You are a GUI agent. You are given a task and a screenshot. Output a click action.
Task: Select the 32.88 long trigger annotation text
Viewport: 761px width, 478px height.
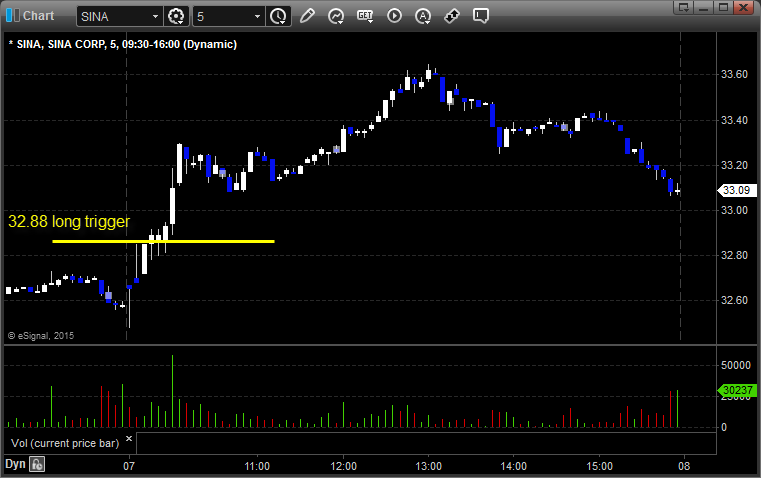point(69,221)
